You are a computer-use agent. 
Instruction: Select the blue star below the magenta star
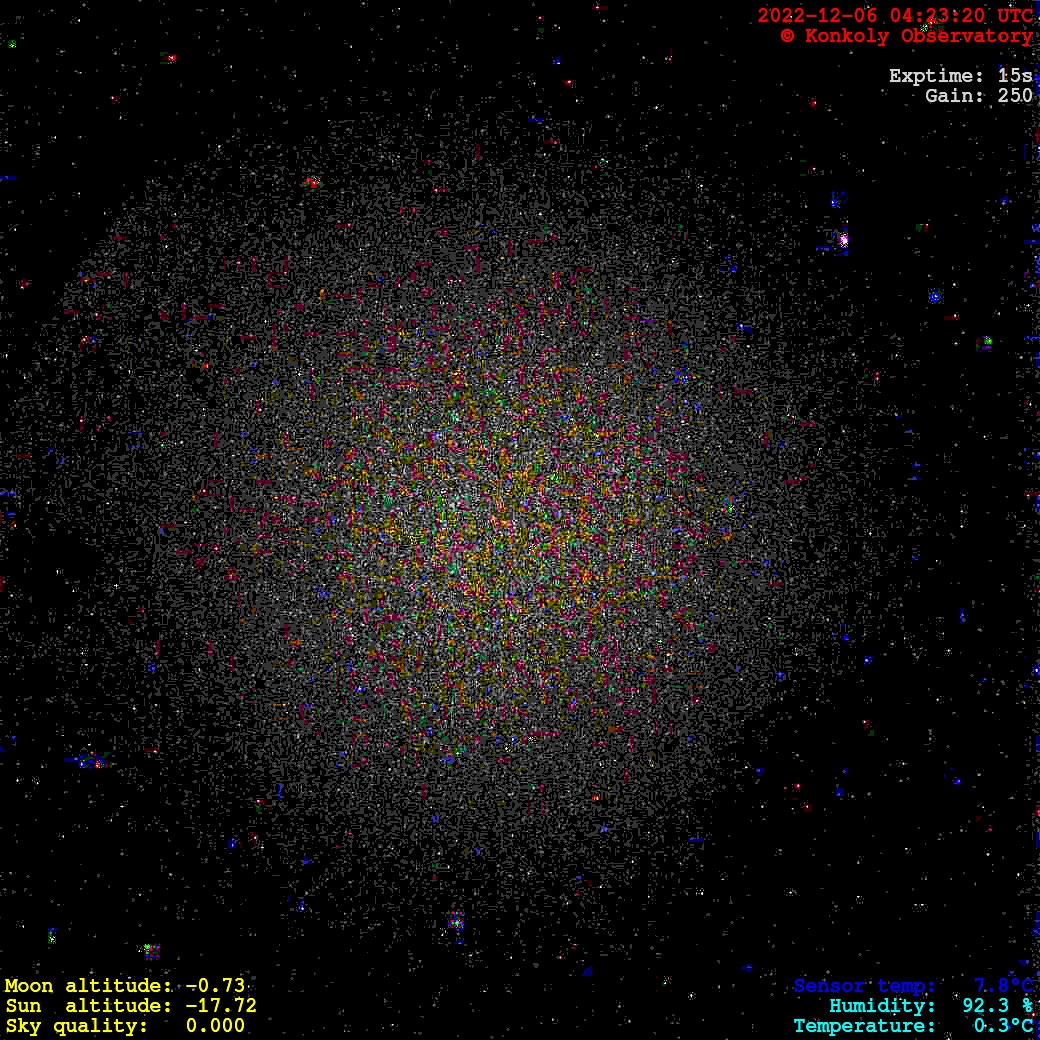click(935, 296)
